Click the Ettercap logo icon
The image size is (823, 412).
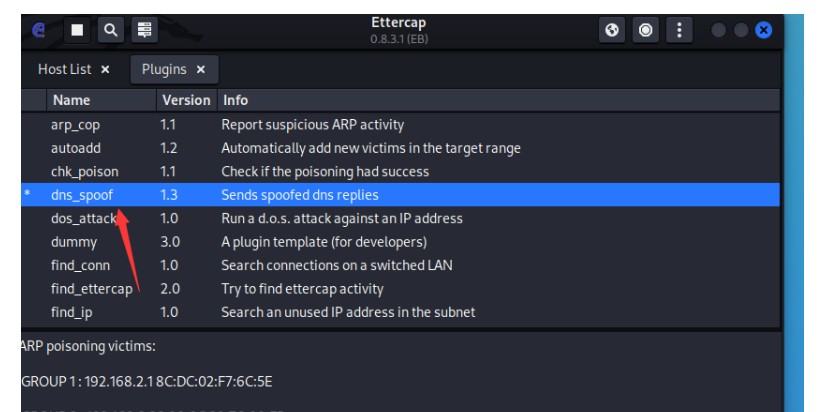39,30
